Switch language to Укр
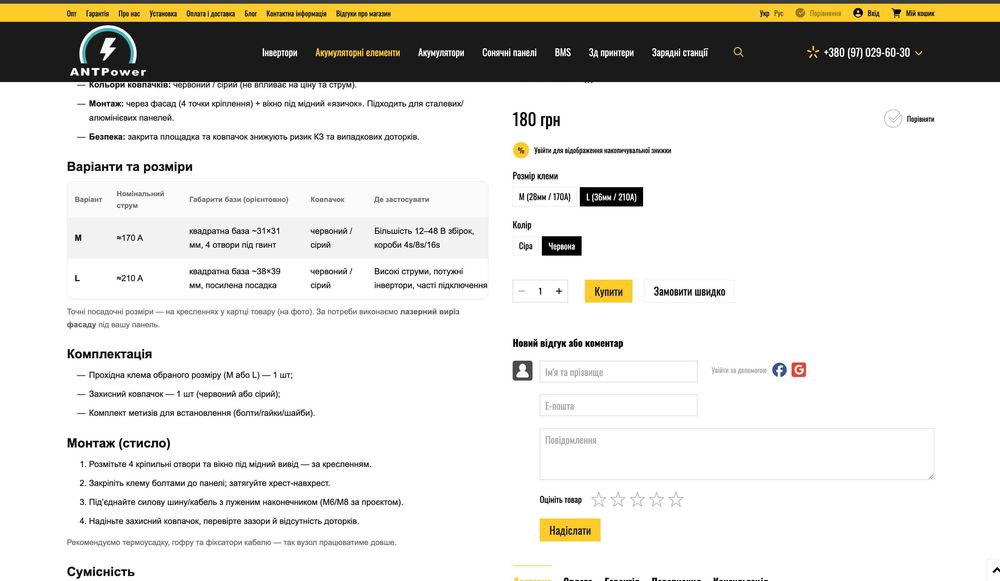 click(764, 13)
